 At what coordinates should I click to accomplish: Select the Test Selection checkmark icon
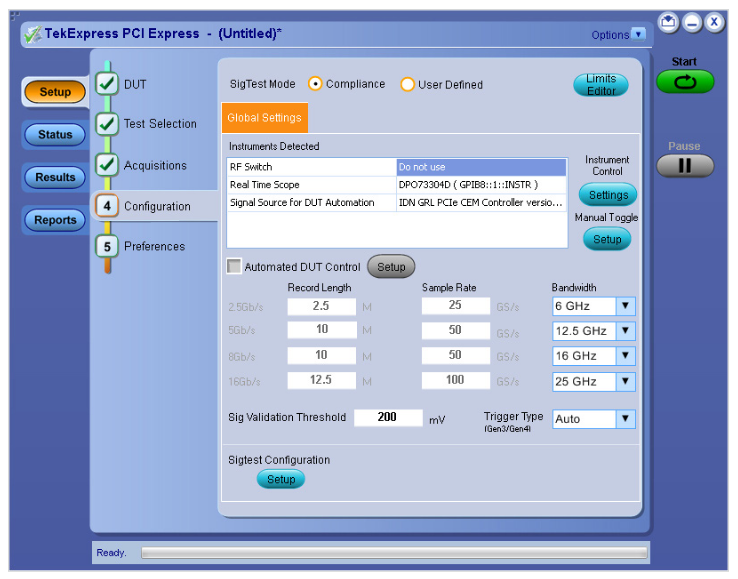[x=107, y=124]
